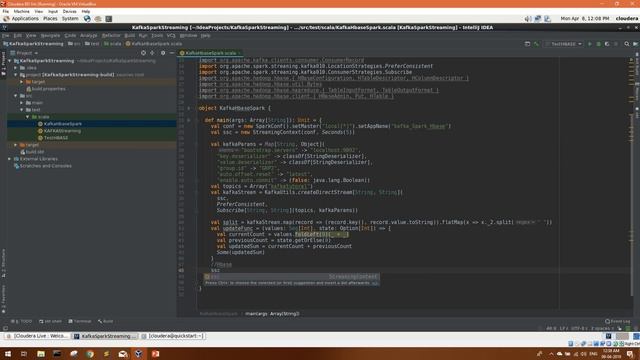Run the TestHBASE configuration with the green arrow

pyautogui.click(x=589, y=44)
